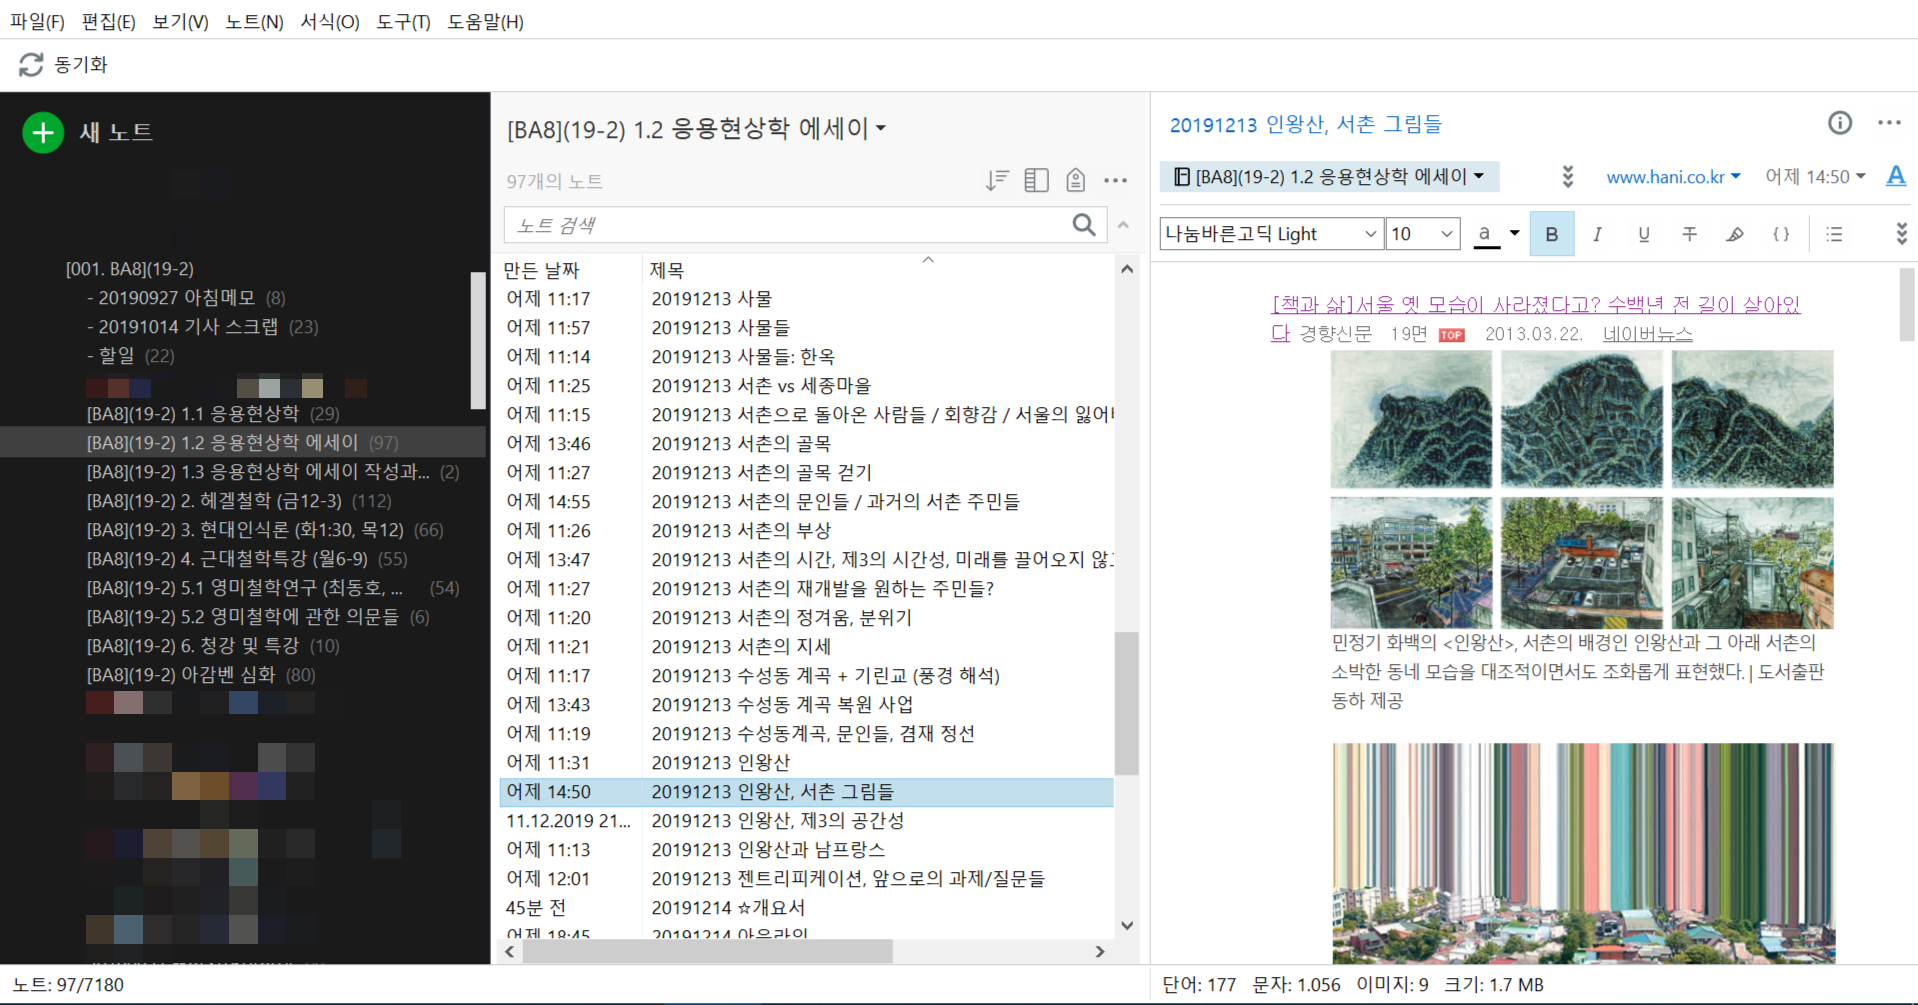
Task: Click the striped cityscape image
Action: [x=1583, y=853]
